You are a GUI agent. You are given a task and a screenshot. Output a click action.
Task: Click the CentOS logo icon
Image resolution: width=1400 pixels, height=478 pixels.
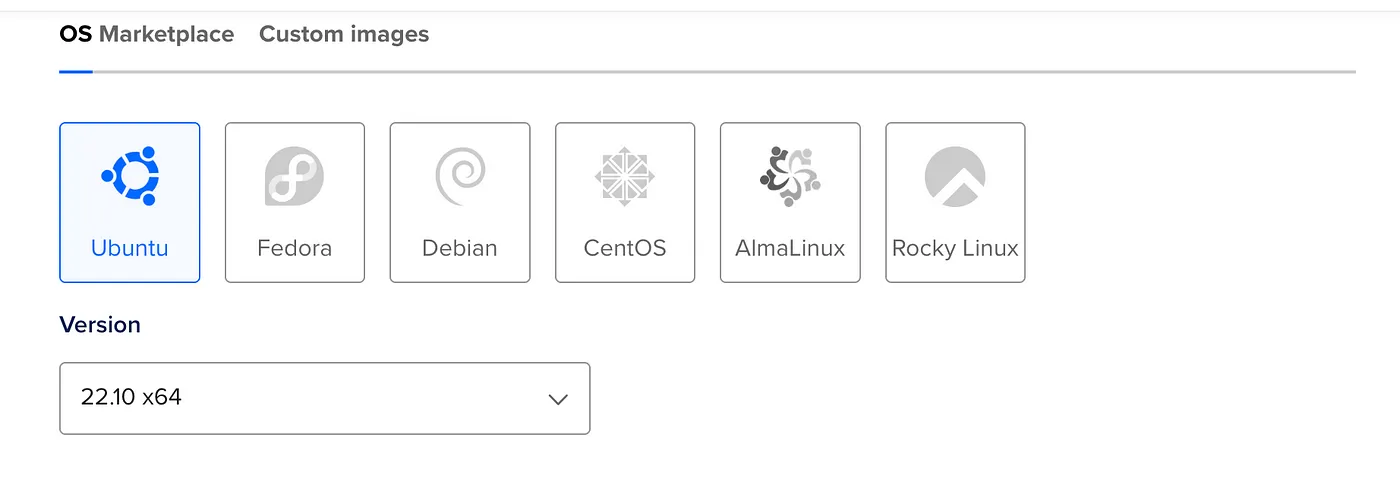tap(625, 176)
